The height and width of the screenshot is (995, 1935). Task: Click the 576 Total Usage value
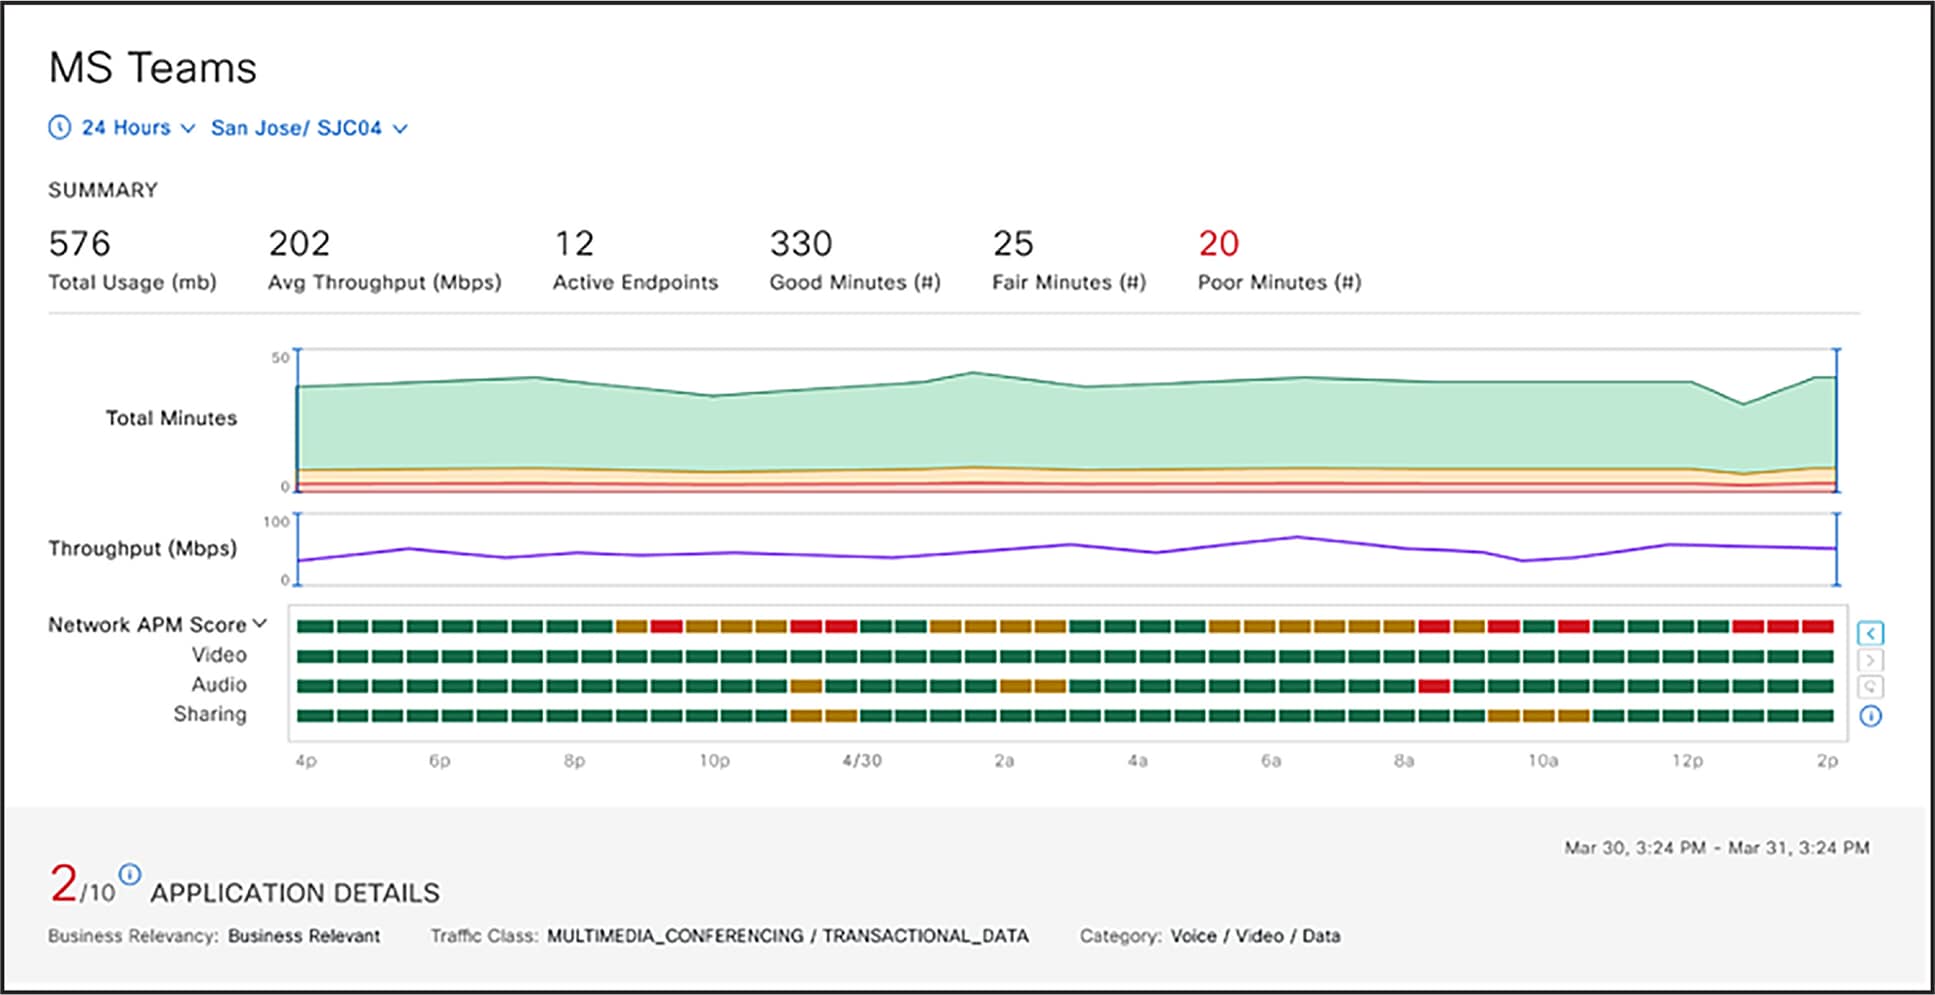pos(80,243)
